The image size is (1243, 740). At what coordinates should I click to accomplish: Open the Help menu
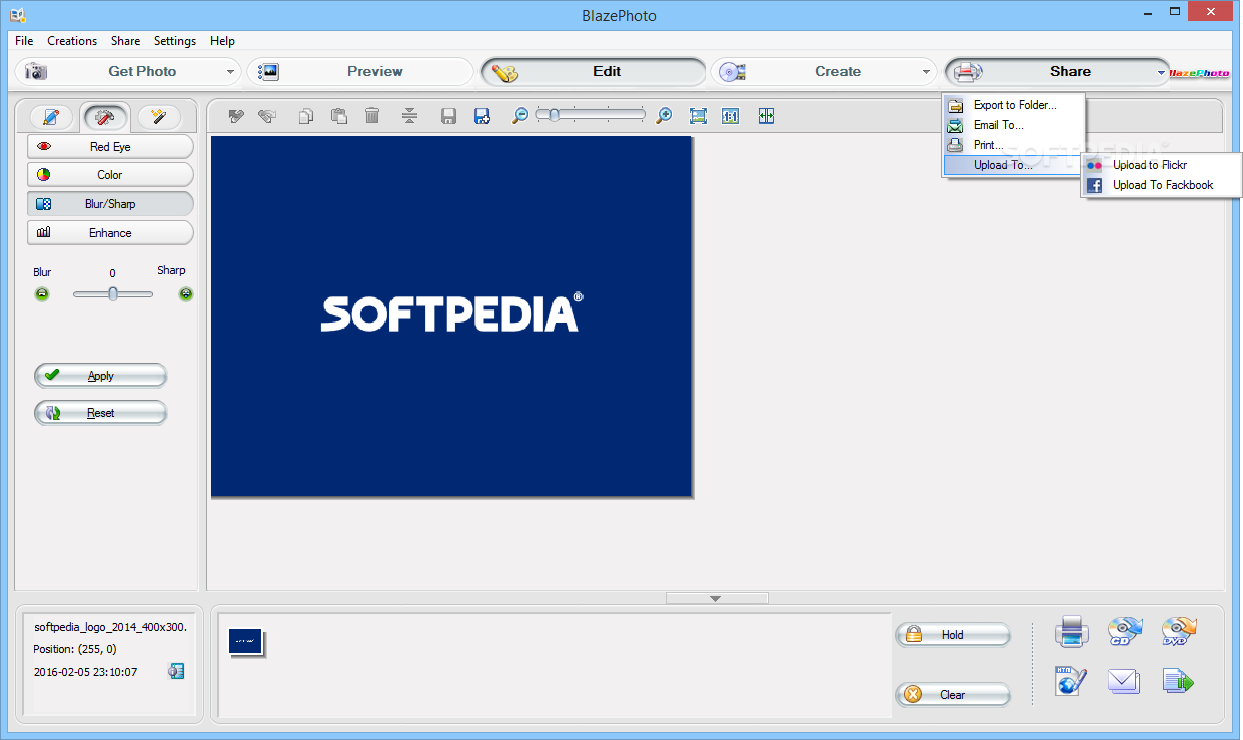[222, 41]
